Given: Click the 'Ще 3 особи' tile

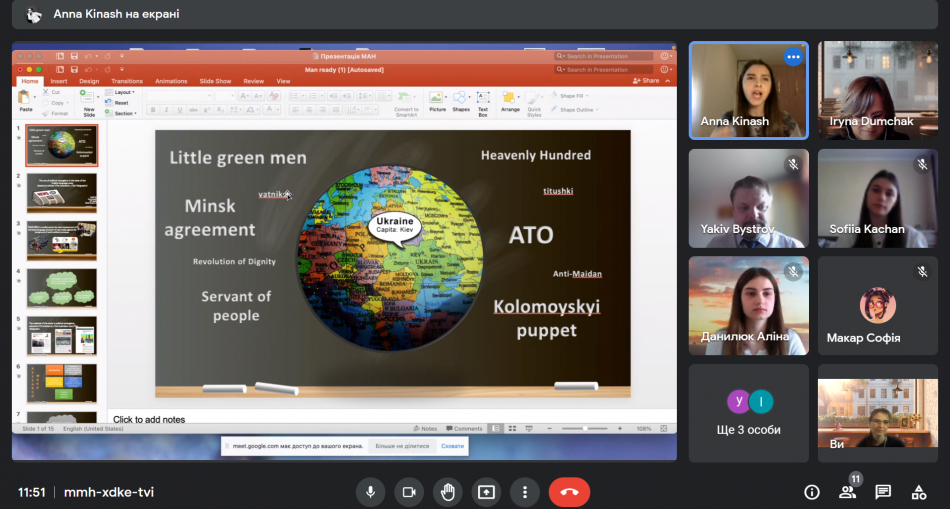Looking at the screenshot, I should pyautogui.click(x=749, y=412).
